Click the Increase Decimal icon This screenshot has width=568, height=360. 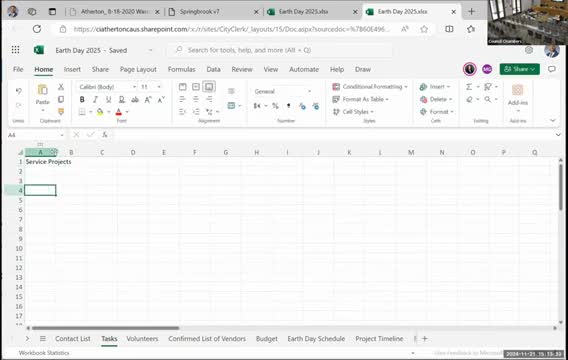[302, 106]
